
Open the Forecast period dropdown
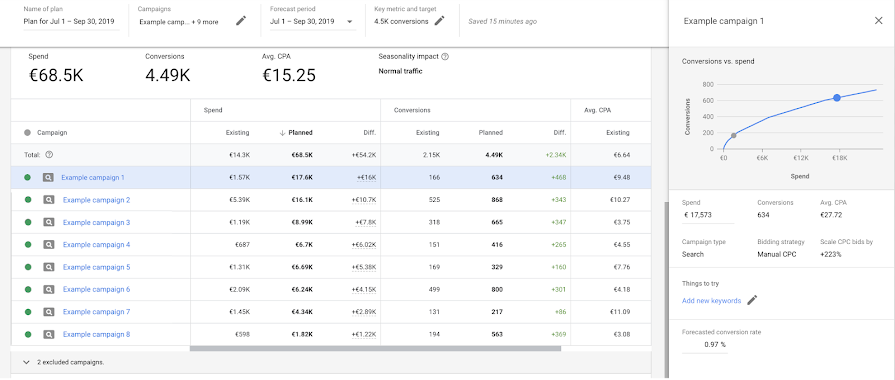click(x=312, y=22)
